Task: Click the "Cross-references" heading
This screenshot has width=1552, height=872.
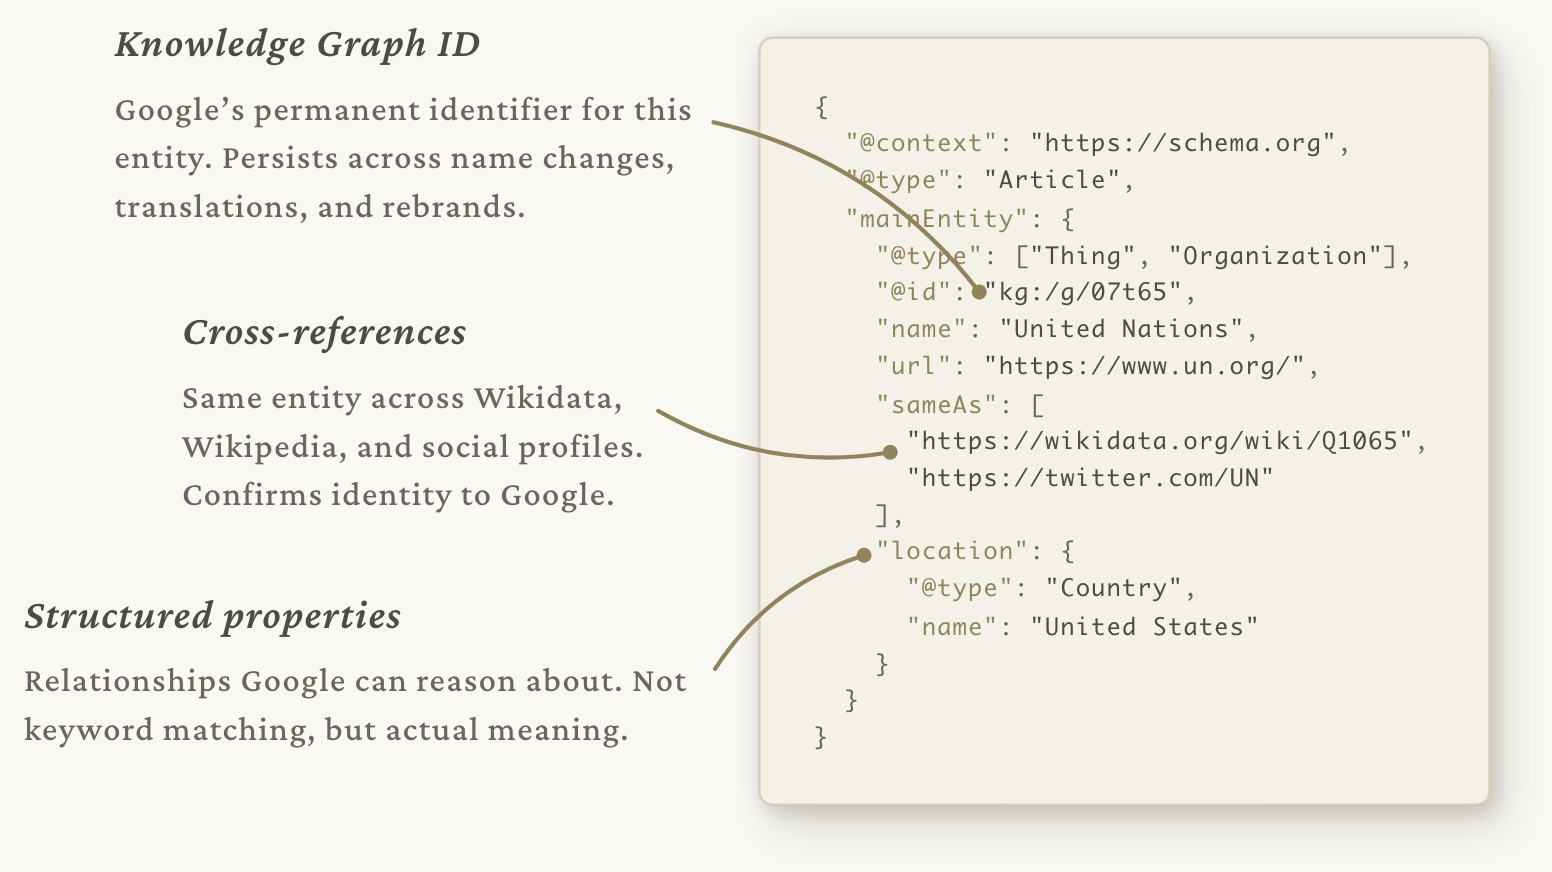Action: click(x=324, y=332)
